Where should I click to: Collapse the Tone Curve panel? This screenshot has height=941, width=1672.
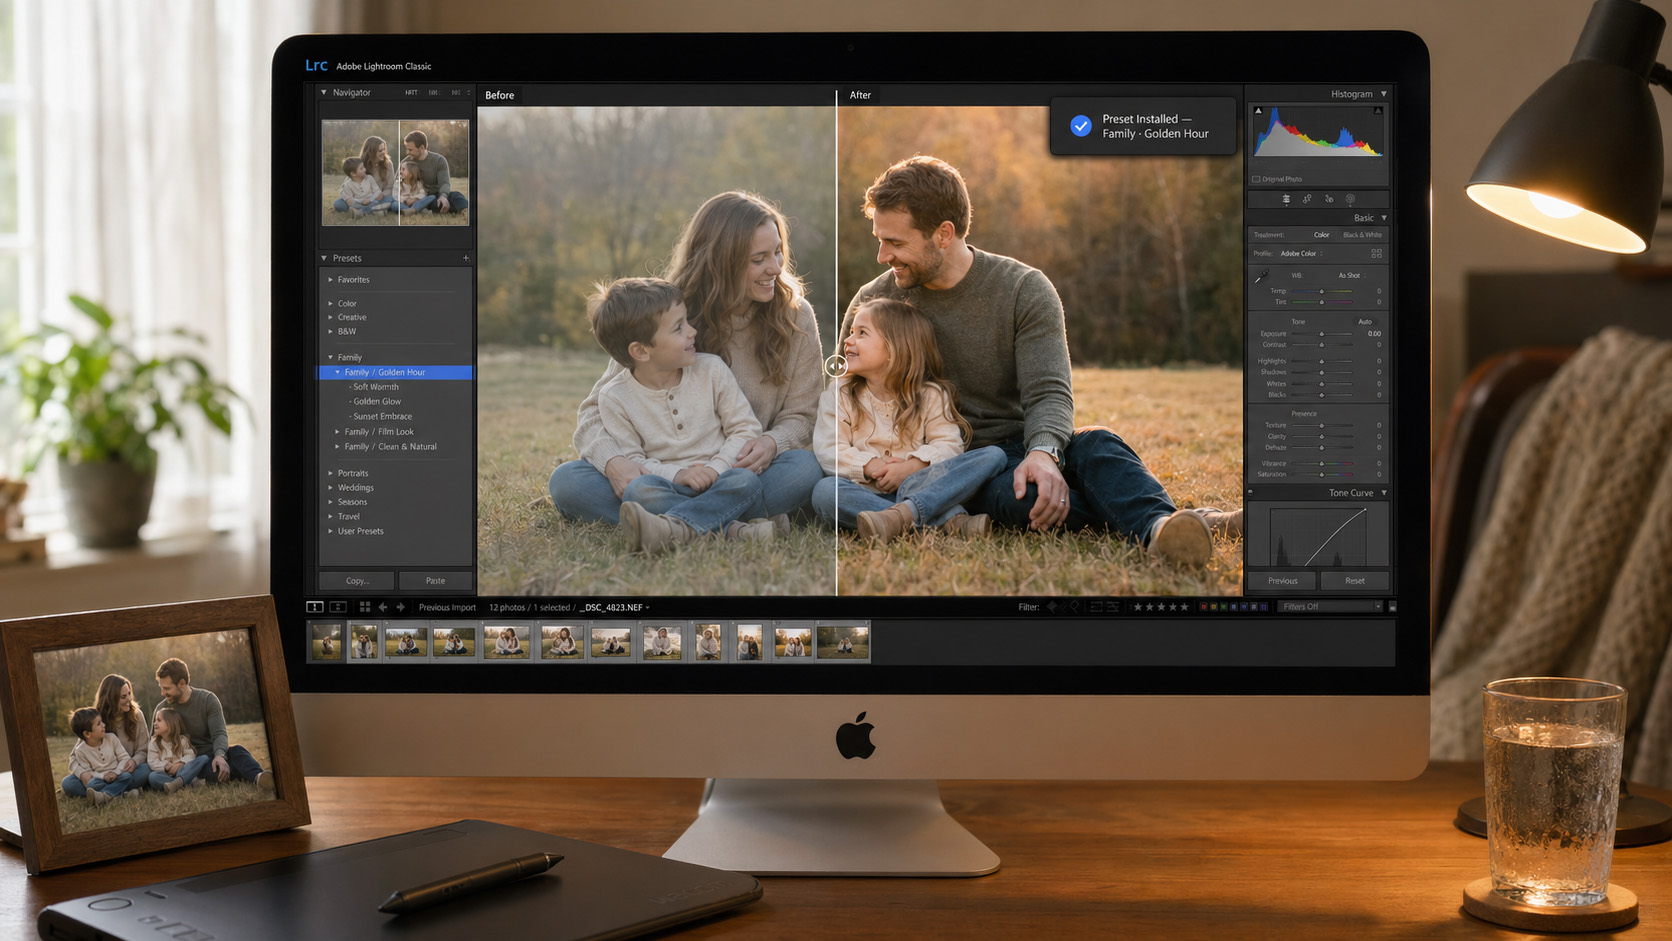tap(1384, 493)
